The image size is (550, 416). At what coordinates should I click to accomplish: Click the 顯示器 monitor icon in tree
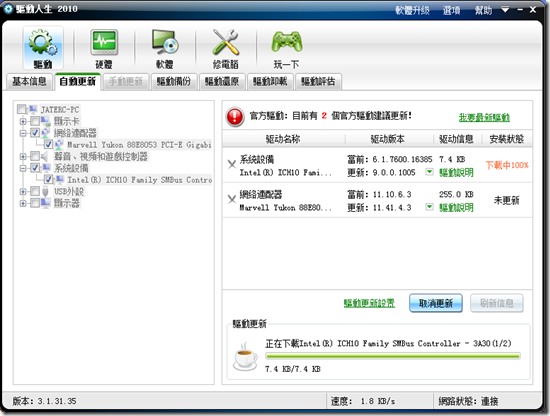[x=46, y=203]
